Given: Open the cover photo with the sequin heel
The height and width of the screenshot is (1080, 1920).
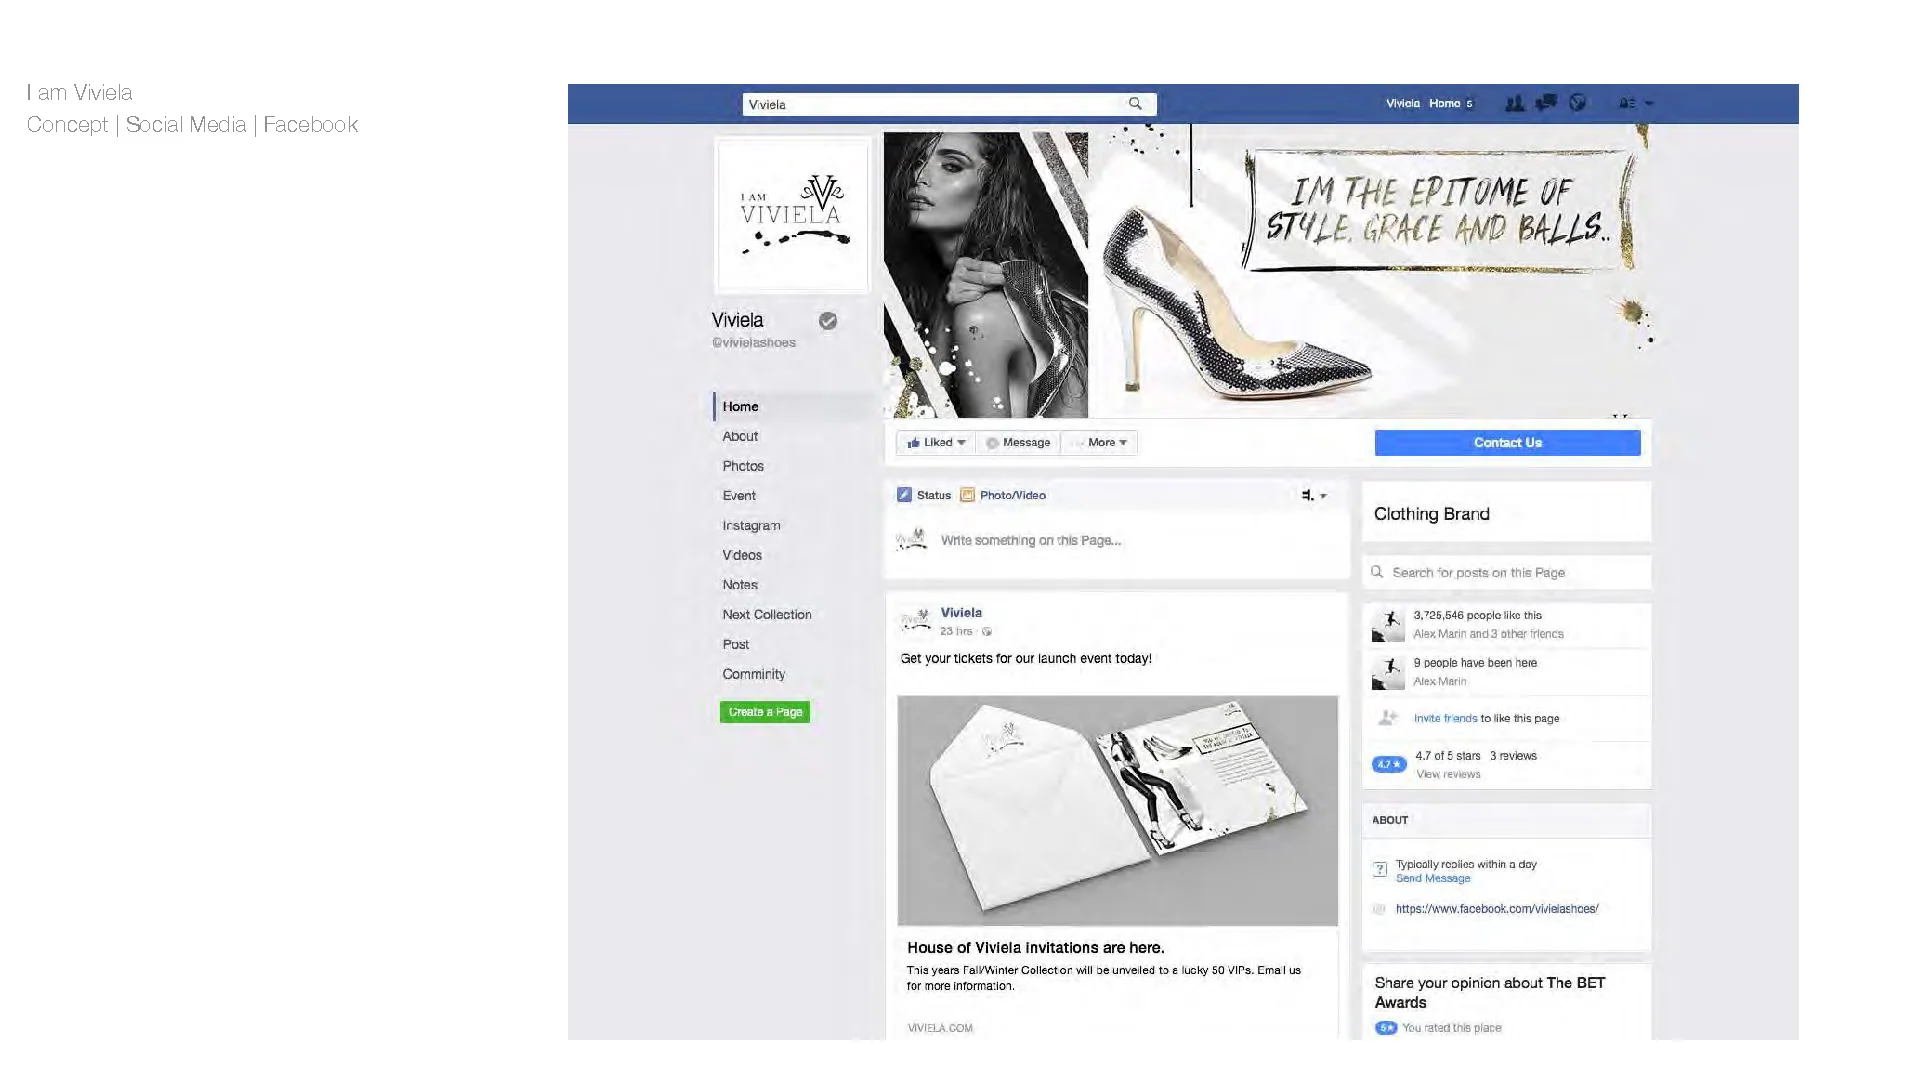Looking at the screenshot, I should (x=1267, y=271).
